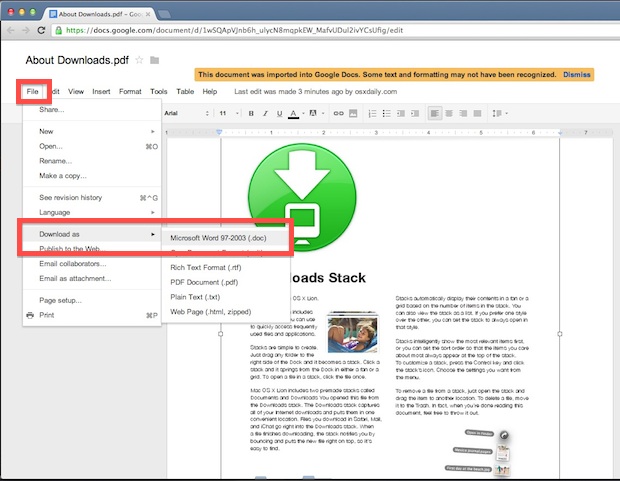
Task: Open the Format menu
Action: 130,91
